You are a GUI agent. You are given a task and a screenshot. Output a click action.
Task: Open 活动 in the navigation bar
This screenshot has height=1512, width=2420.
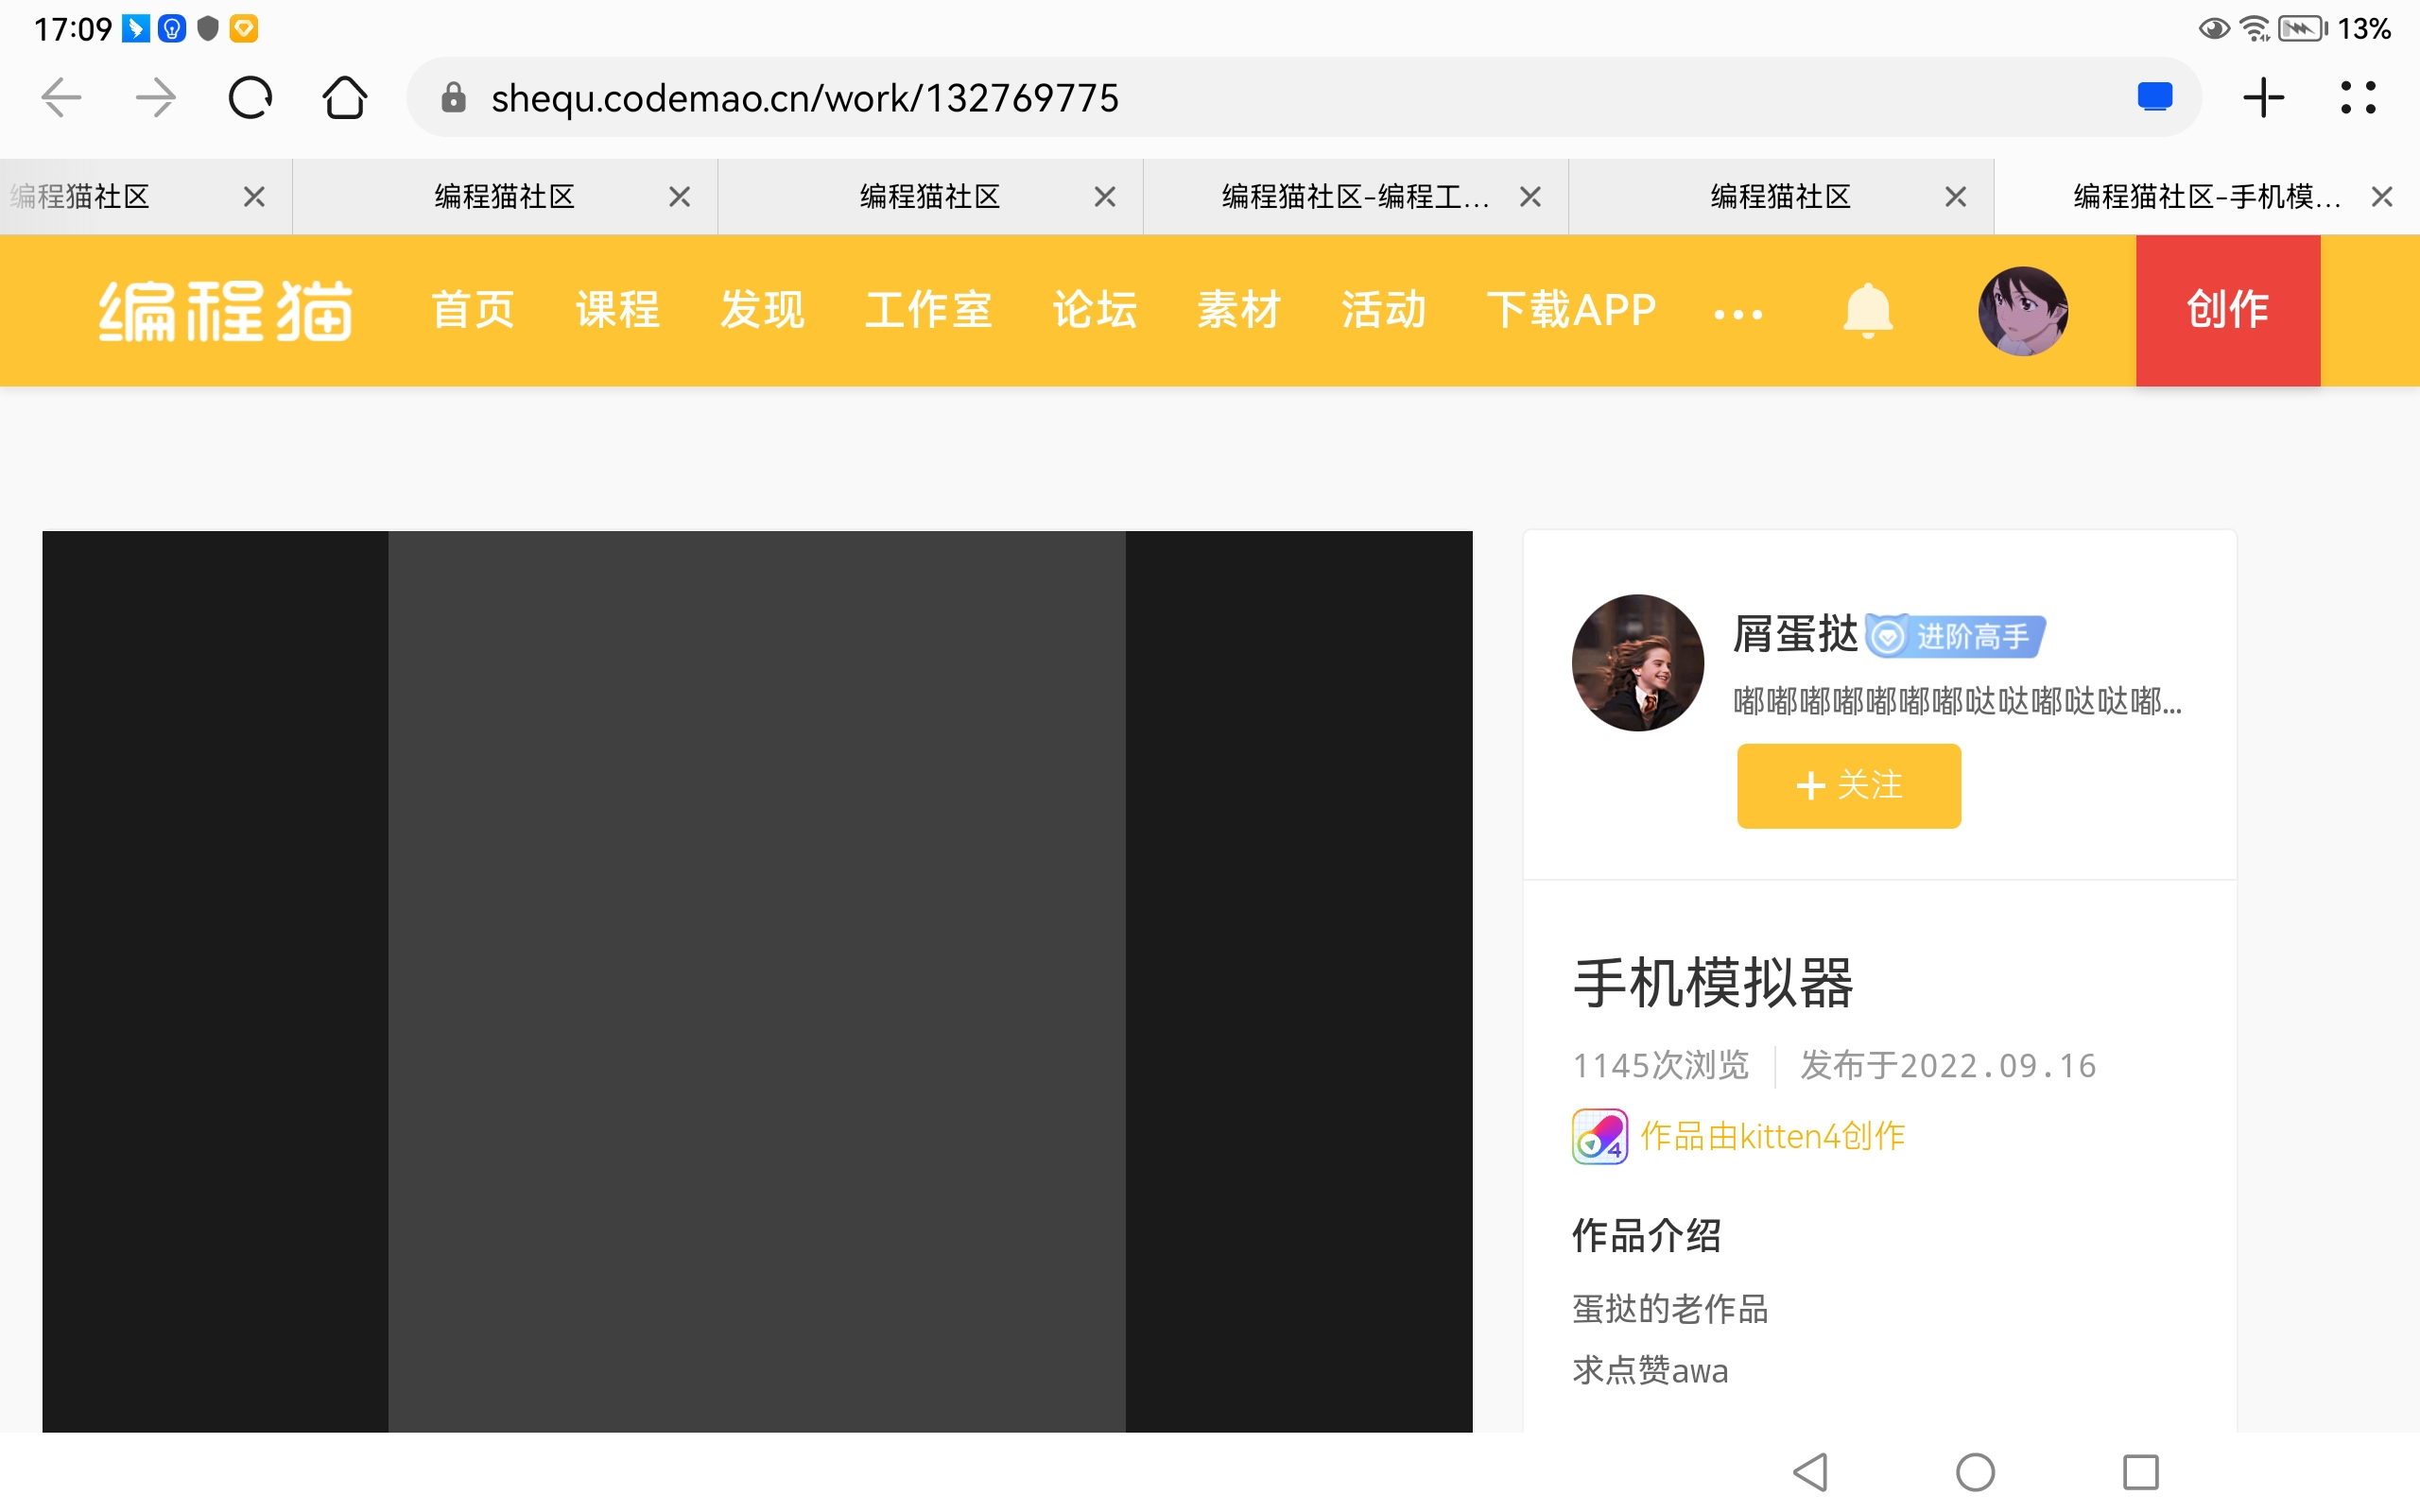pos(1383,310)
